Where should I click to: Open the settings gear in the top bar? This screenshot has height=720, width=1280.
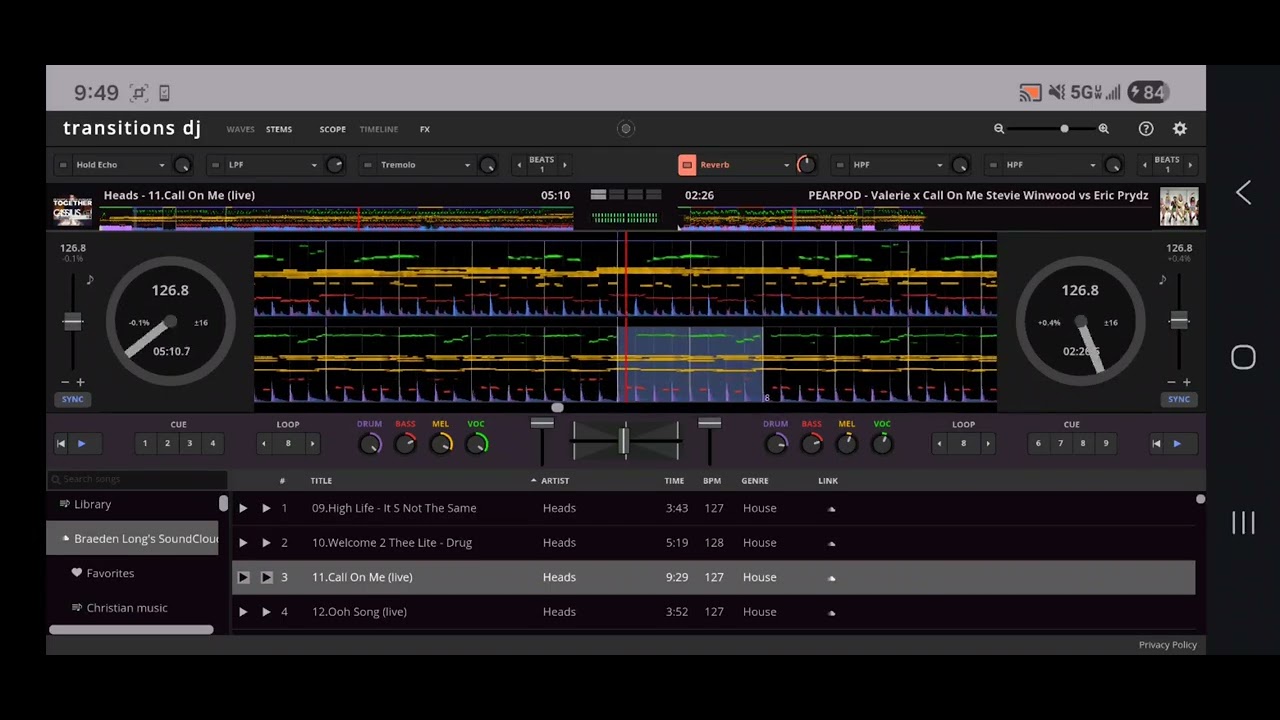(x=1180, y=129)
